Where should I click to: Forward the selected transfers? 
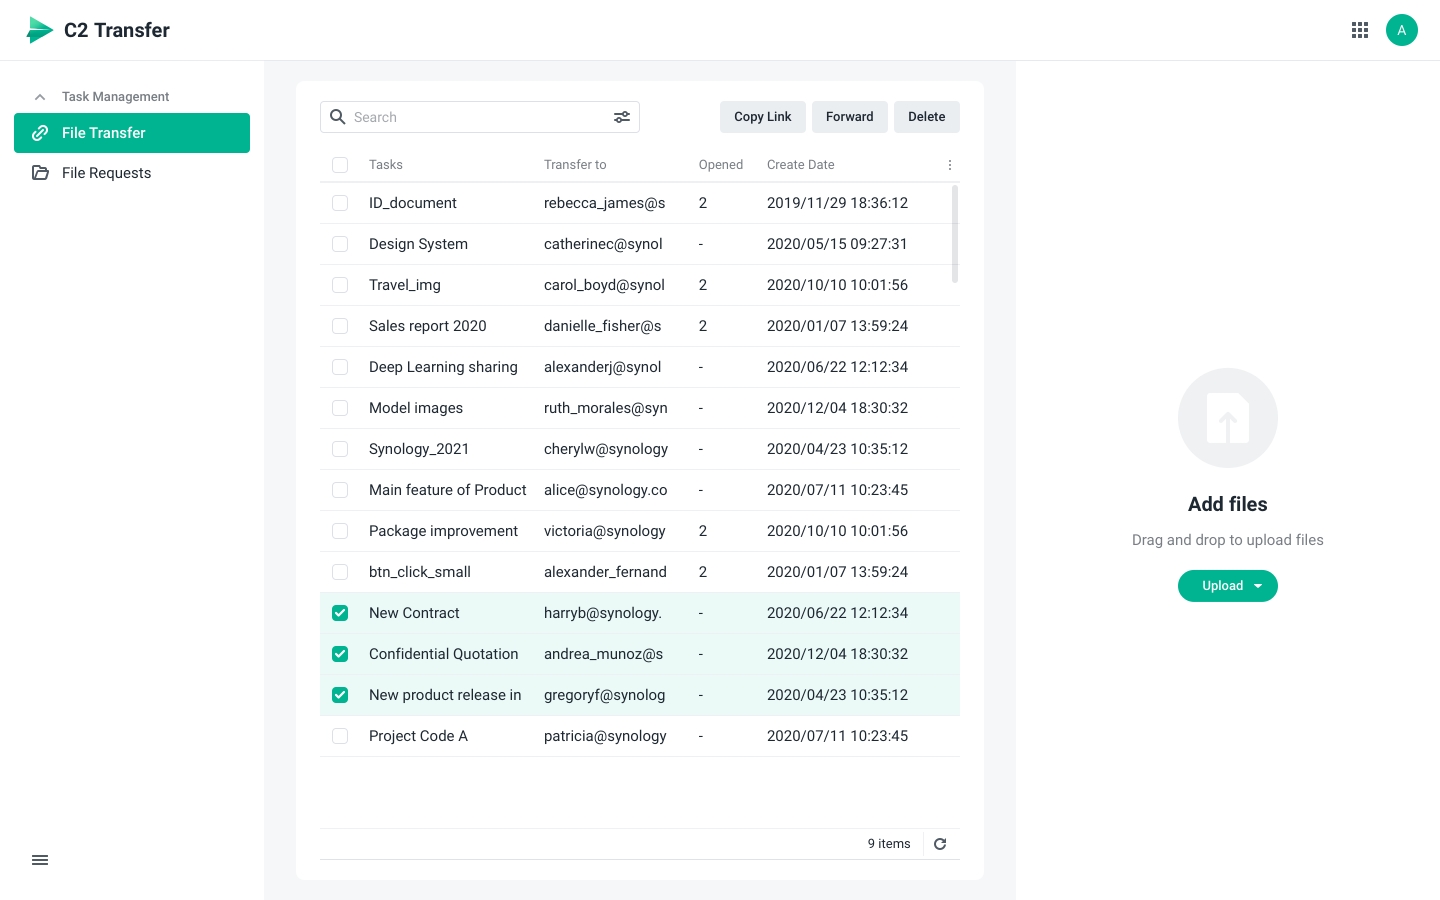click(849, 117)
